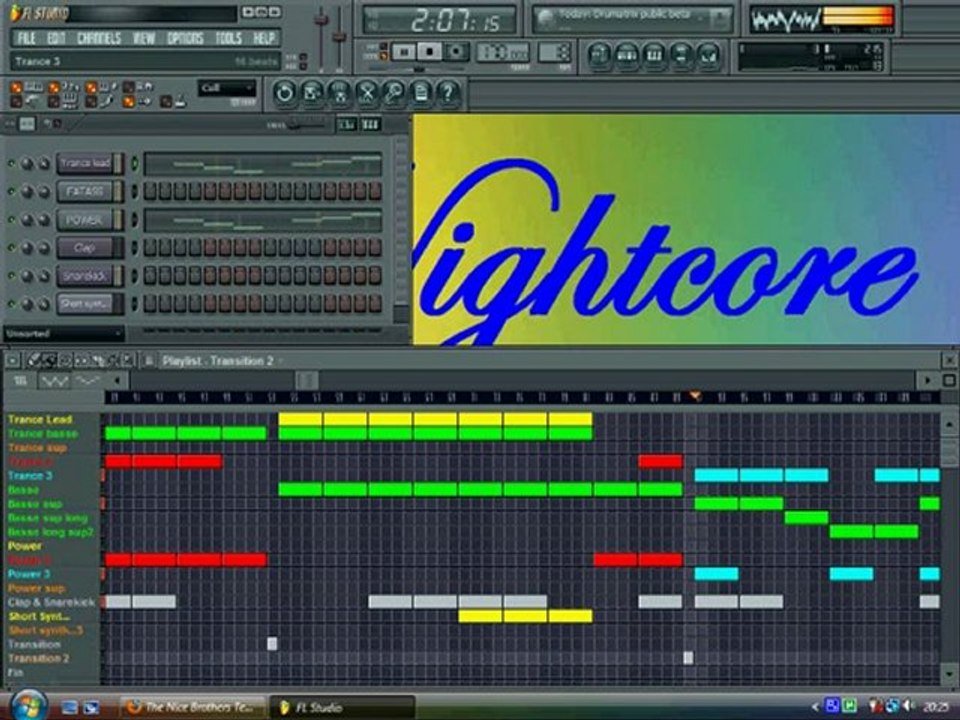This screenshot has height=720, width=960.
Task: Toggle pattern mode indicator
Action: 384,47
